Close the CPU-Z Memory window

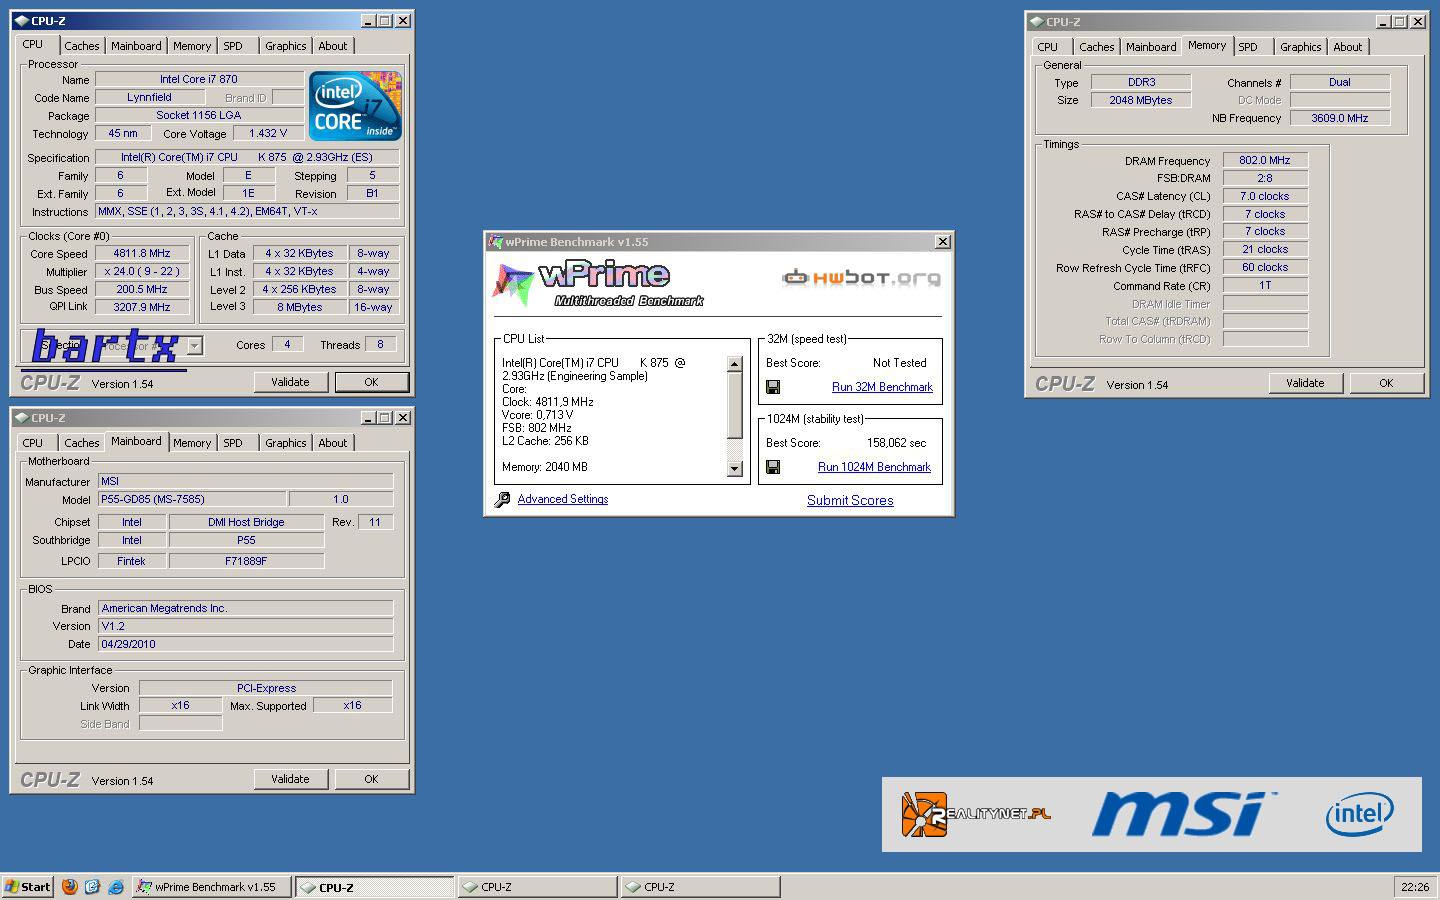click(1418, 22)
